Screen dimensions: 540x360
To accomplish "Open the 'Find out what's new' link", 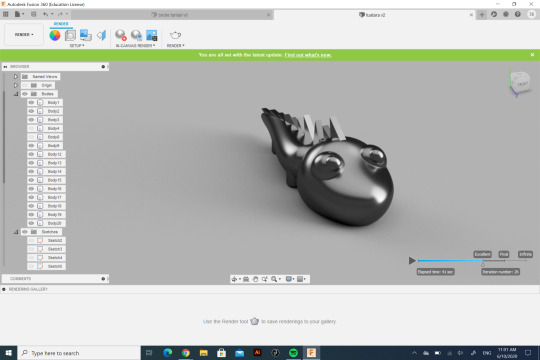I will (x=308, y=55).
